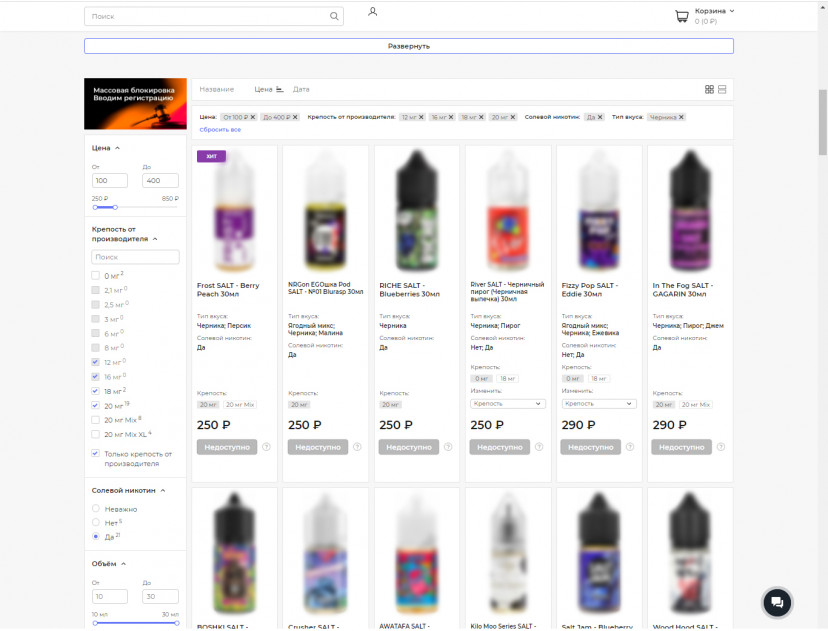Screen dimensions: 828x631
Task: Click 'Недоступно' button under NRGon EGOшка Pod SALT
Action: point(318,447)
